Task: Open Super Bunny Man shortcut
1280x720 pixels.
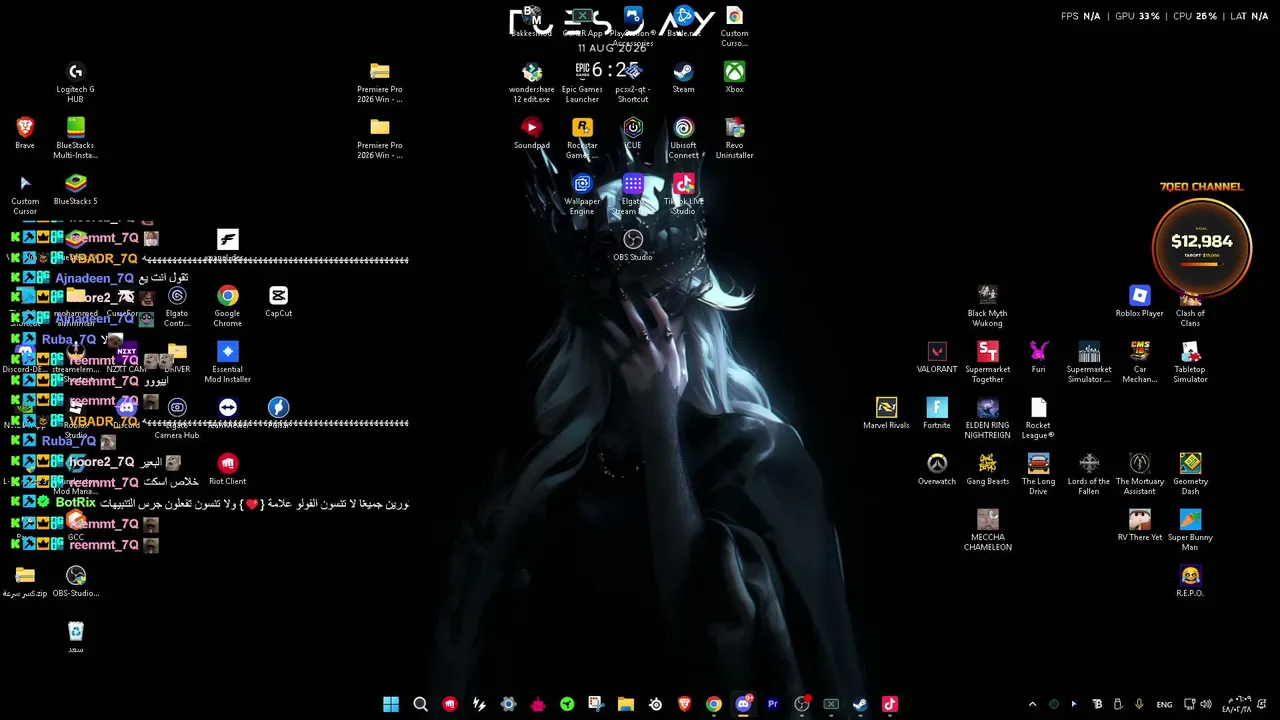Action: click(1190, 530)
